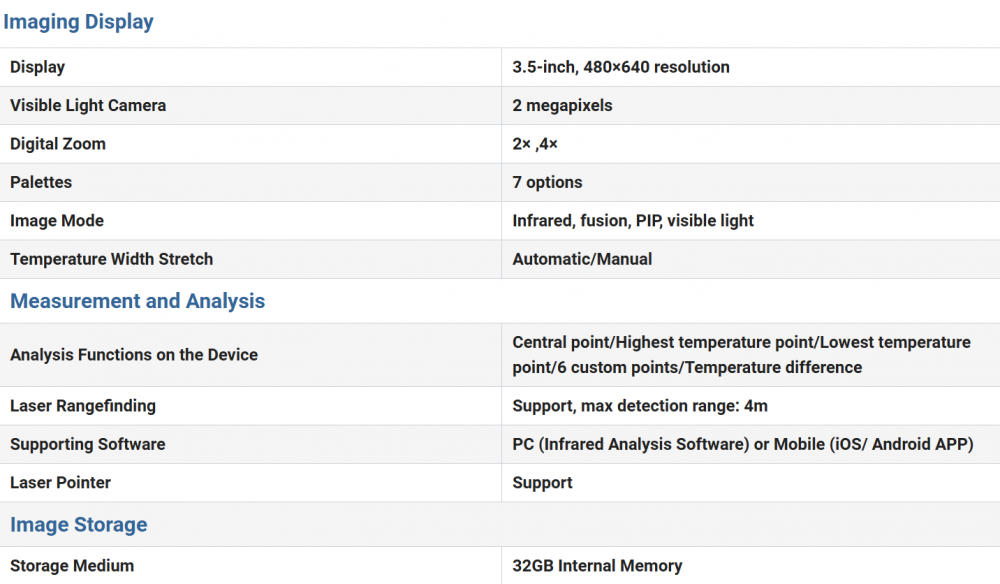Viewport: 1000px width, 584px height.
Task: Click the Palettes row label
Action: tap(41, 182)
